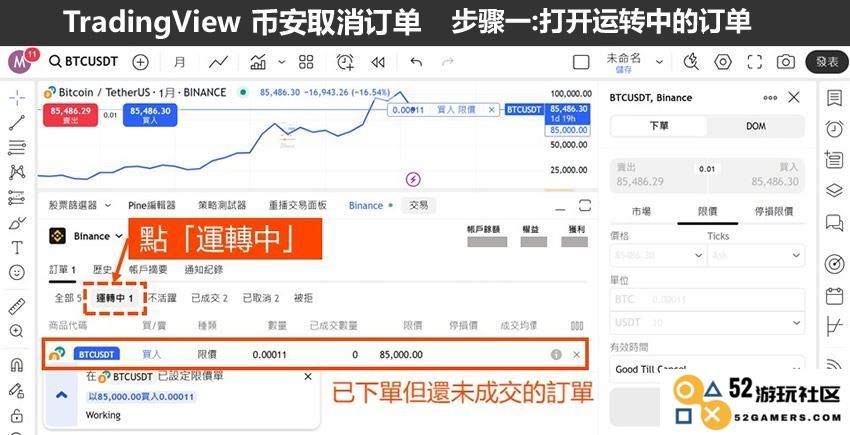Select the 停損限價 order type

[x=774, y=212]
